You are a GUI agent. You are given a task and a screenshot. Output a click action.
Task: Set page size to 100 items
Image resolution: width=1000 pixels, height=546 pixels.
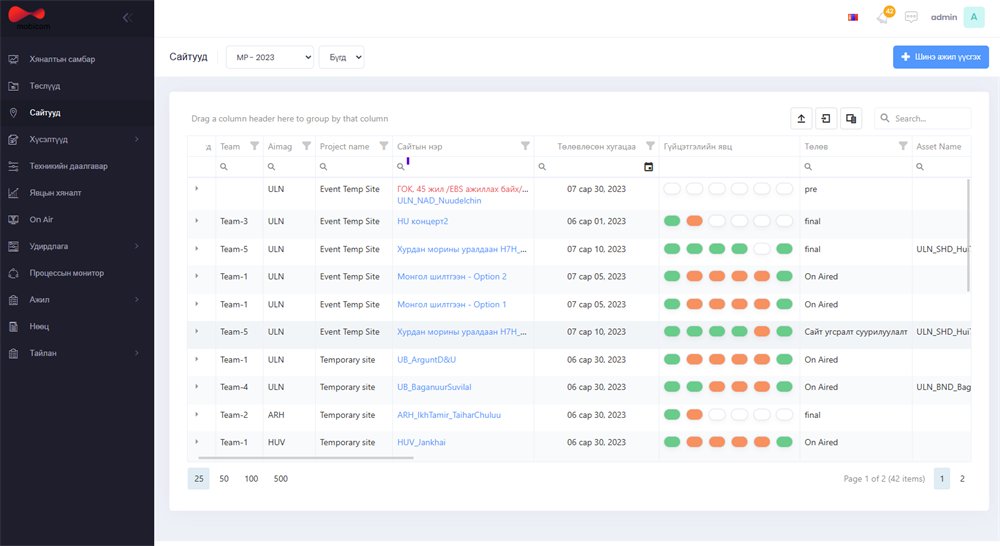(x=251, y=478)
